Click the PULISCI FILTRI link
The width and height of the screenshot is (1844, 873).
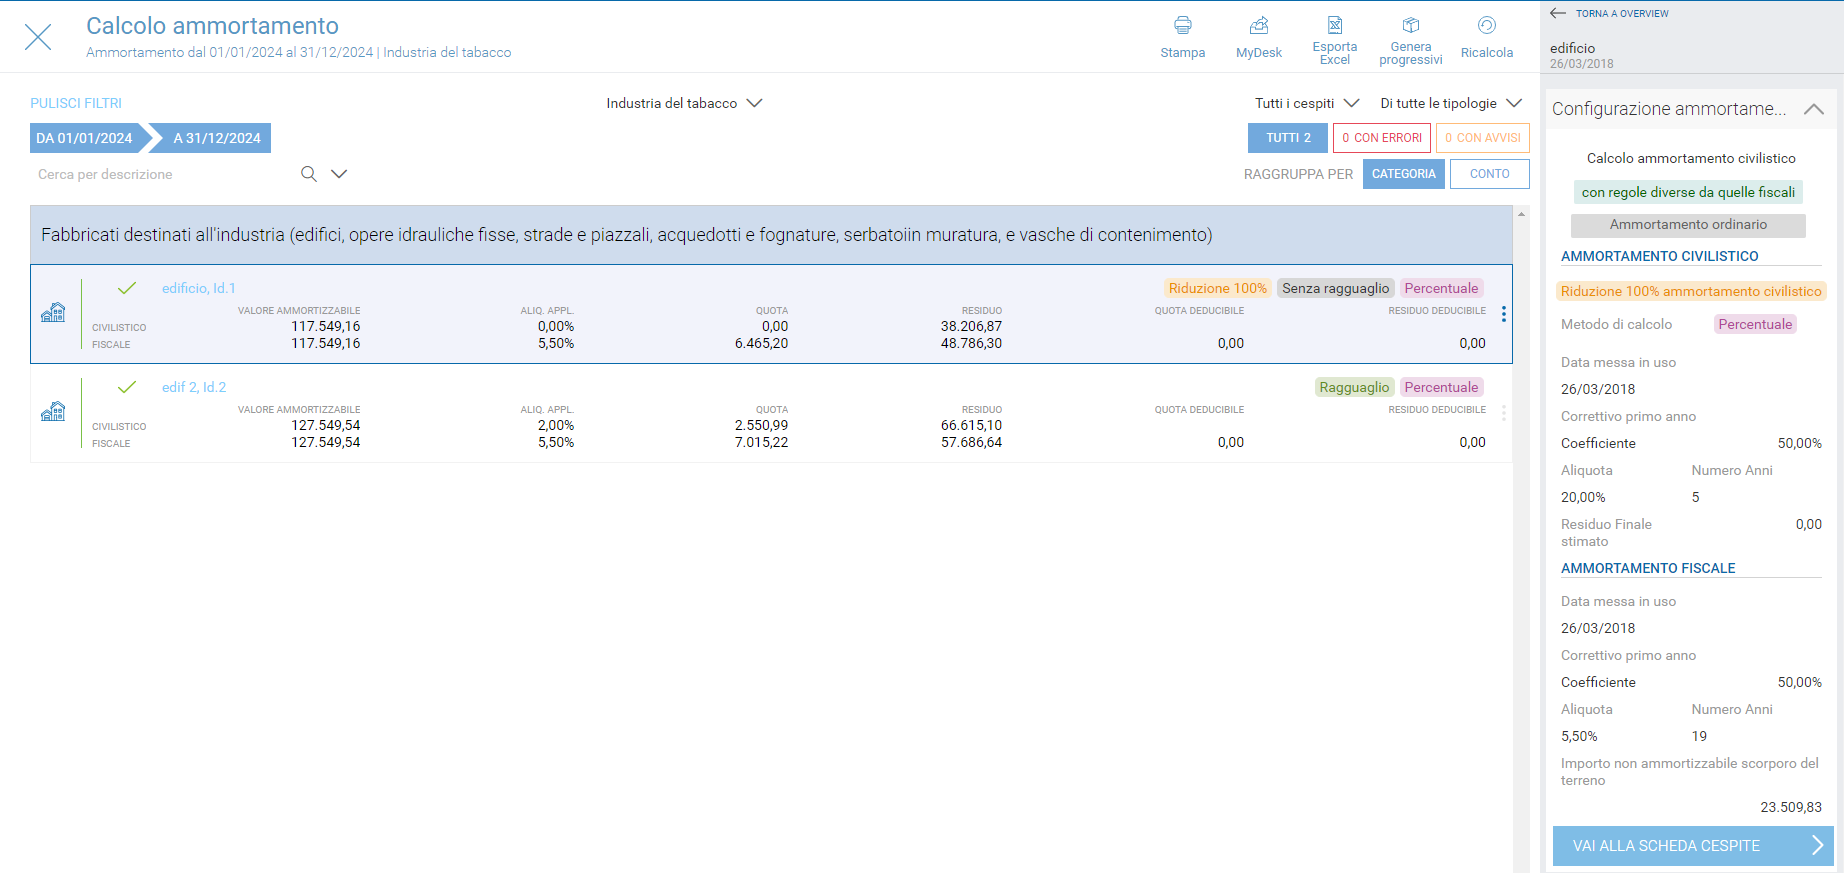click(76, 103)
